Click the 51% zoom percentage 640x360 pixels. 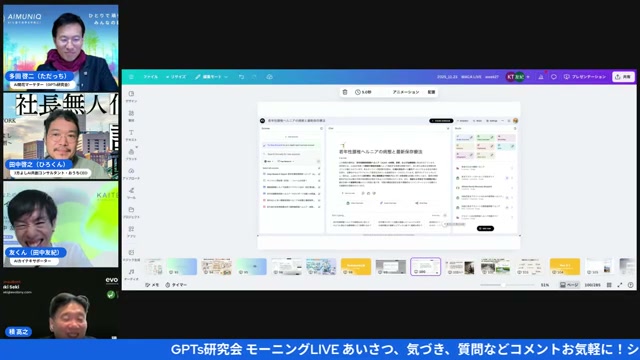point(545,285)
